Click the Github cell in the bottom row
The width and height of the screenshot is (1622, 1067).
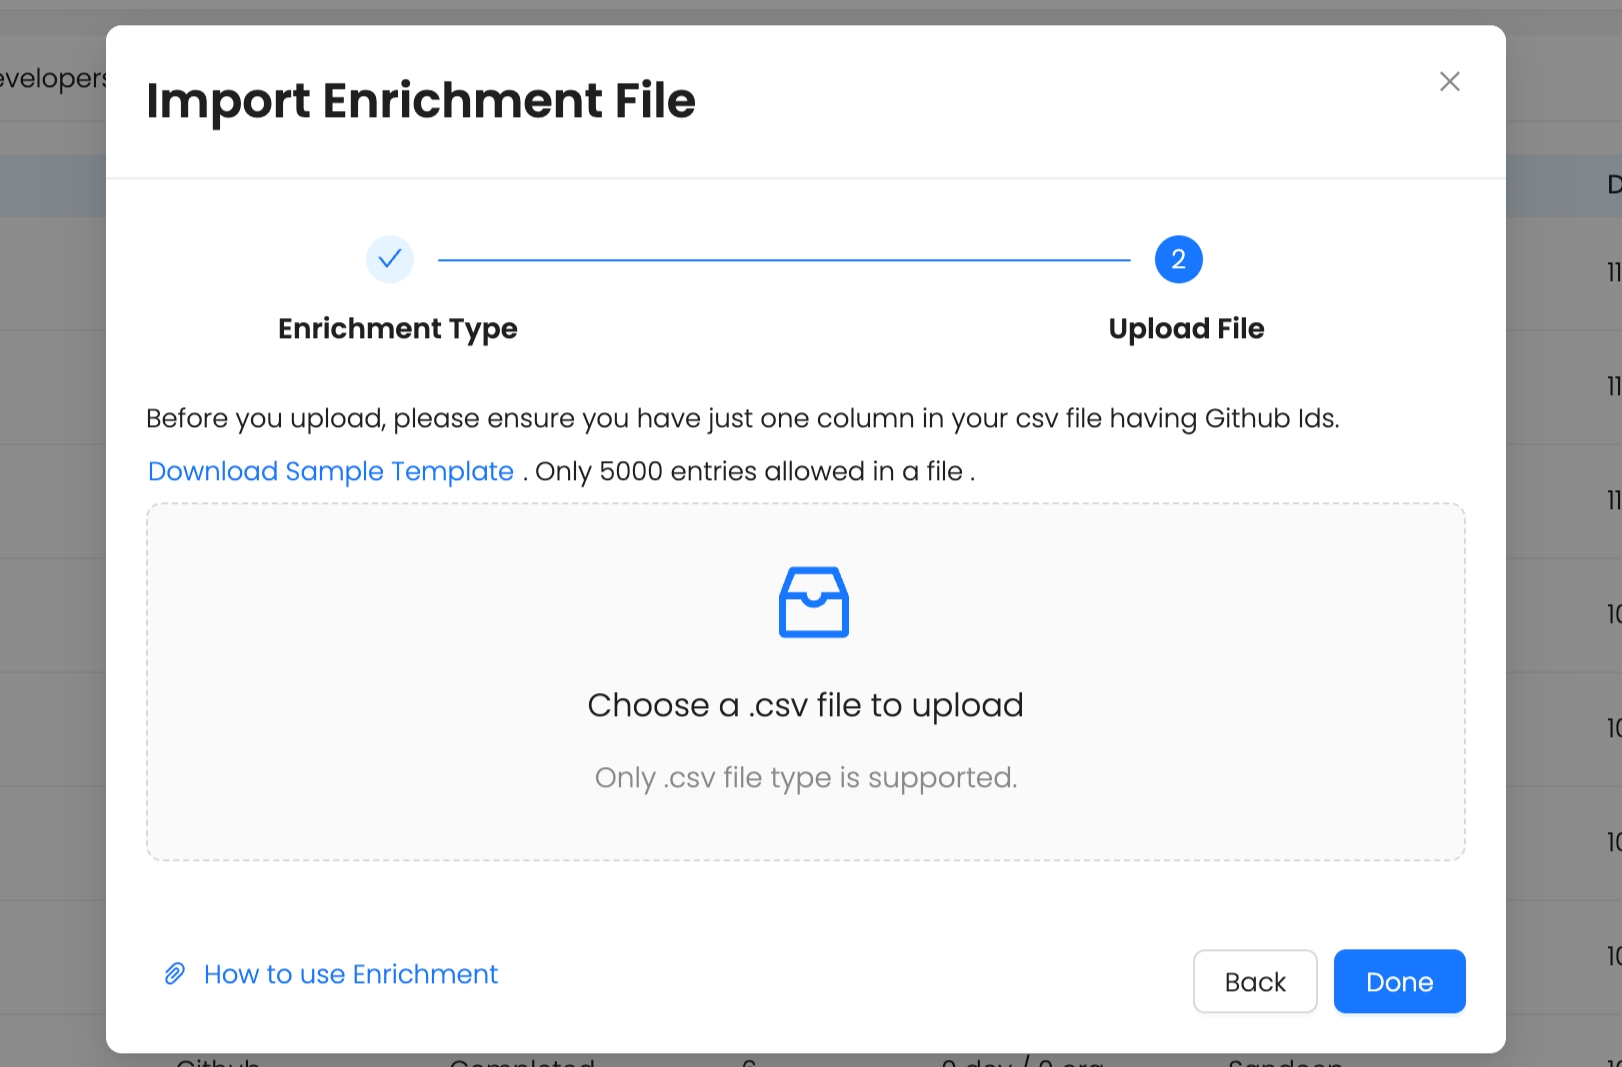(x=218, y=1062)
